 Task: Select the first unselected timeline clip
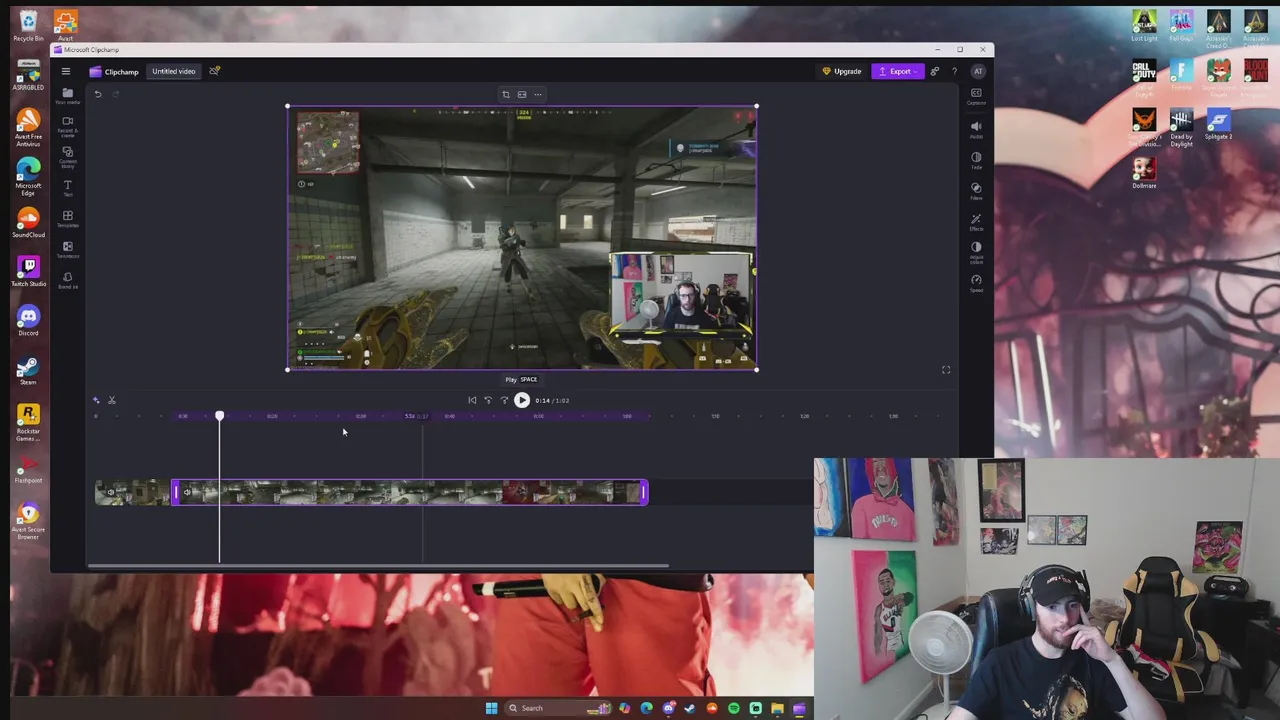pos(133,492)
